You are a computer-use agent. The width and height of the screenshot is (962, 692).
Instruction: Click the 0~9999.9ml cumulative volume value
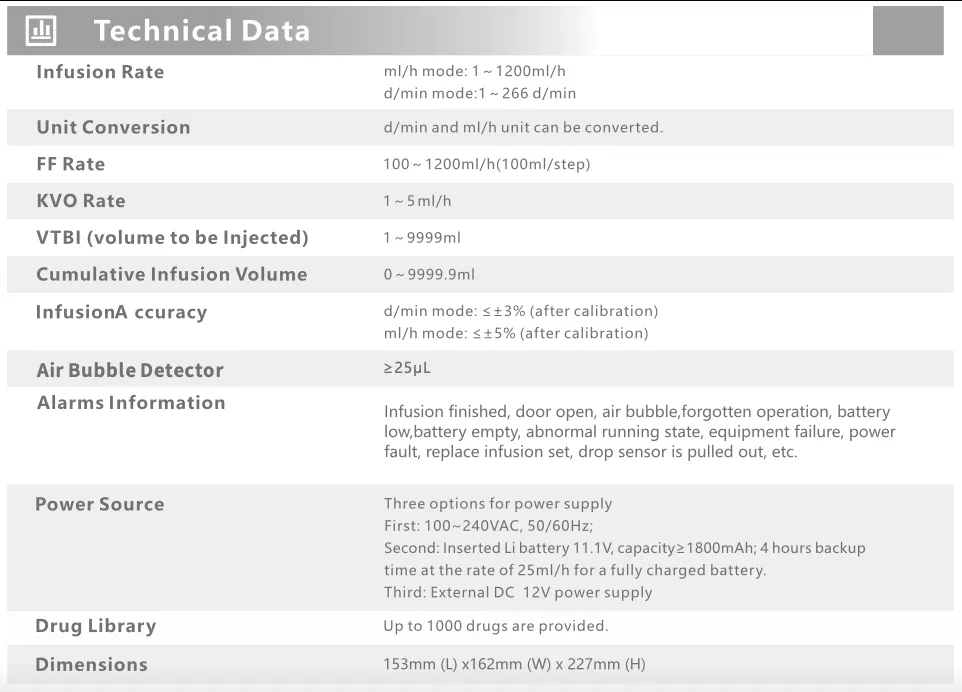(x=429, y=274)
